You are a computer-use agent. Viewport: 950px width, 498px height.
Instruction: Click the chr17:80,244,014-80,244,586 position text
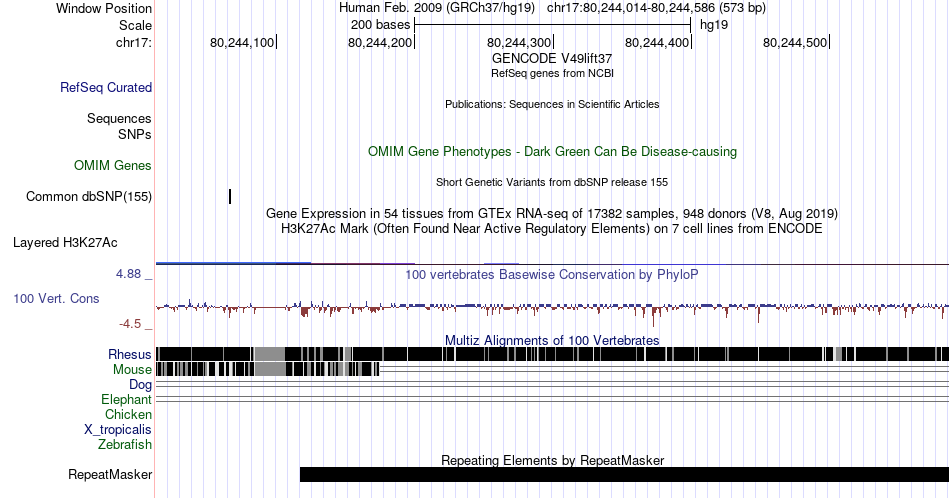coord(656,8)
